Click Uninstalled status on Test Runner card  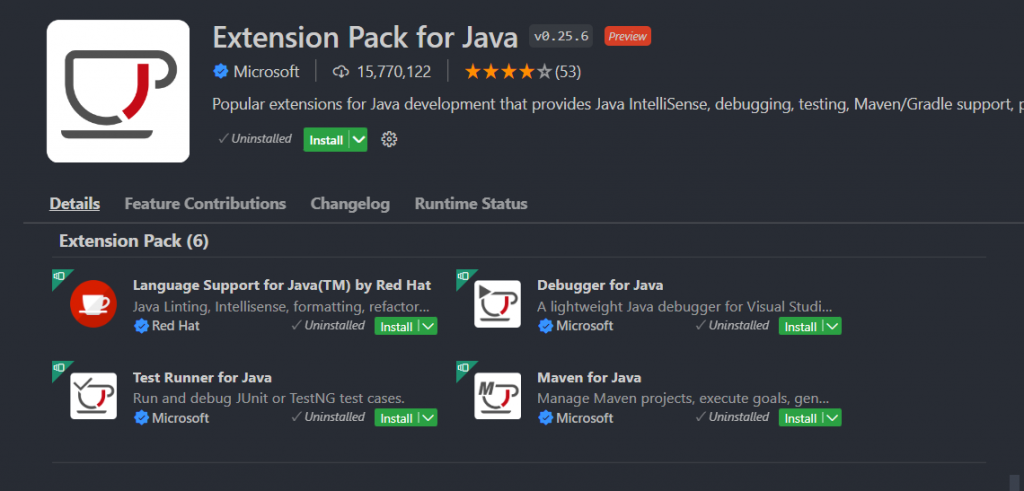328,417
